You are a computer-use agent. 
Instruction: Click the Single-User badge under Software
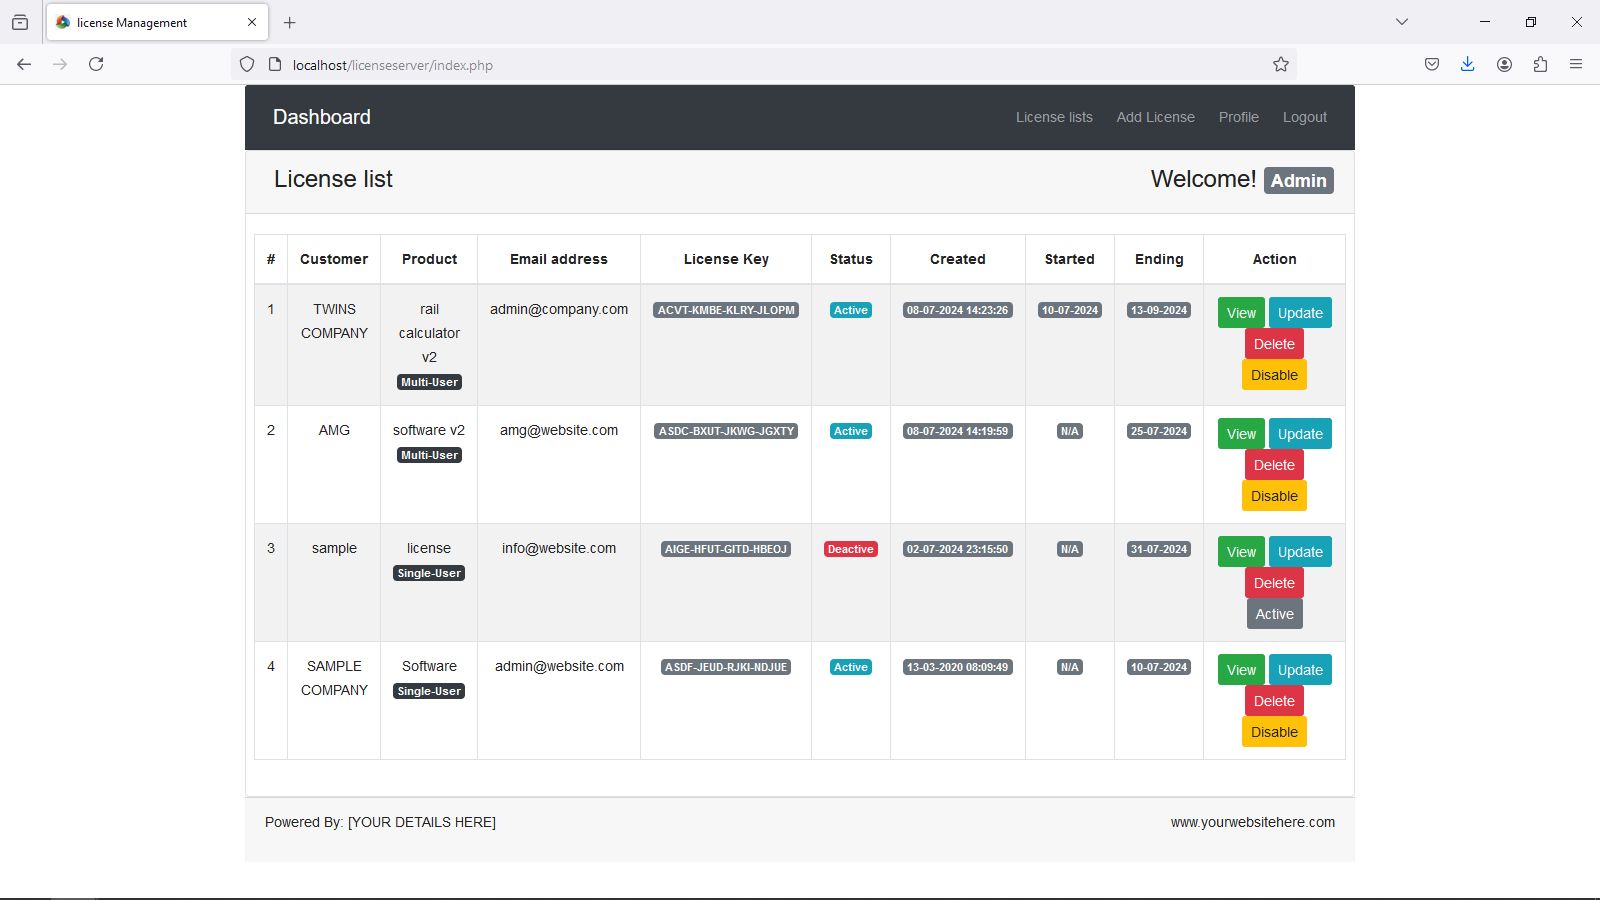coord(429,691)
